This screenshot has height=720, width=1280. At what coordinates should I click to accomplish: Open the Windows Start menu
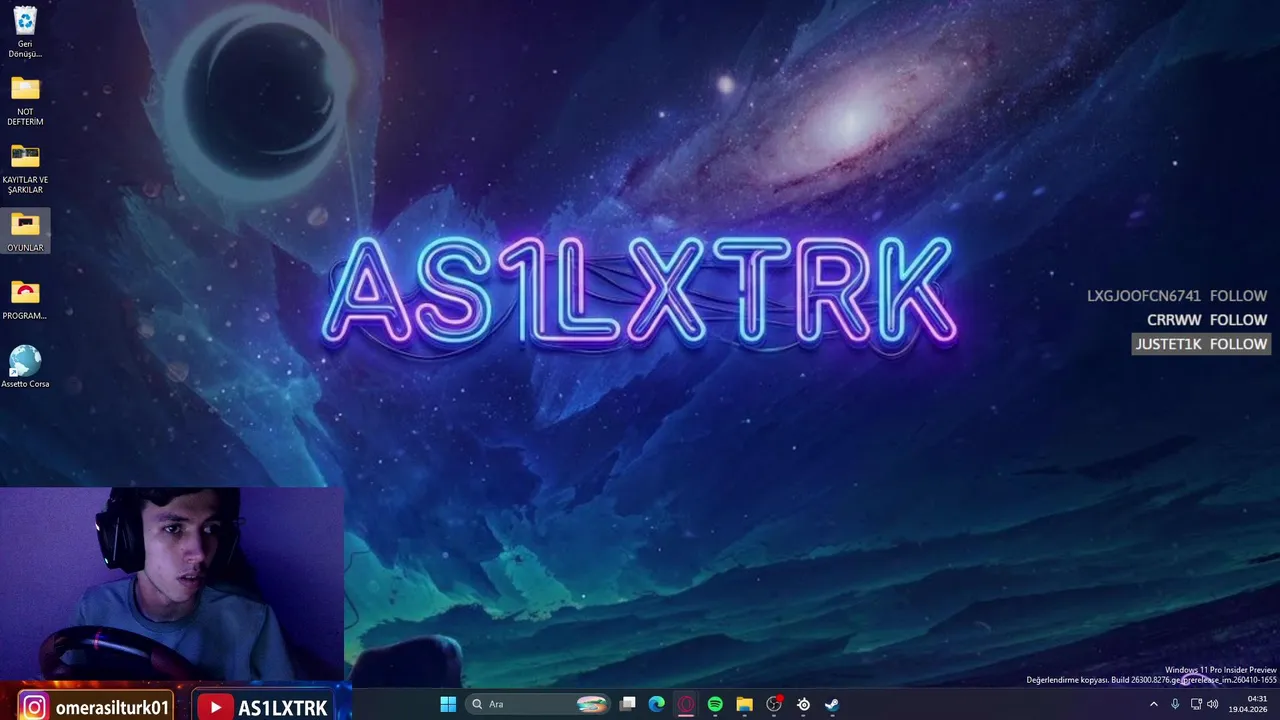click(448, 704)
